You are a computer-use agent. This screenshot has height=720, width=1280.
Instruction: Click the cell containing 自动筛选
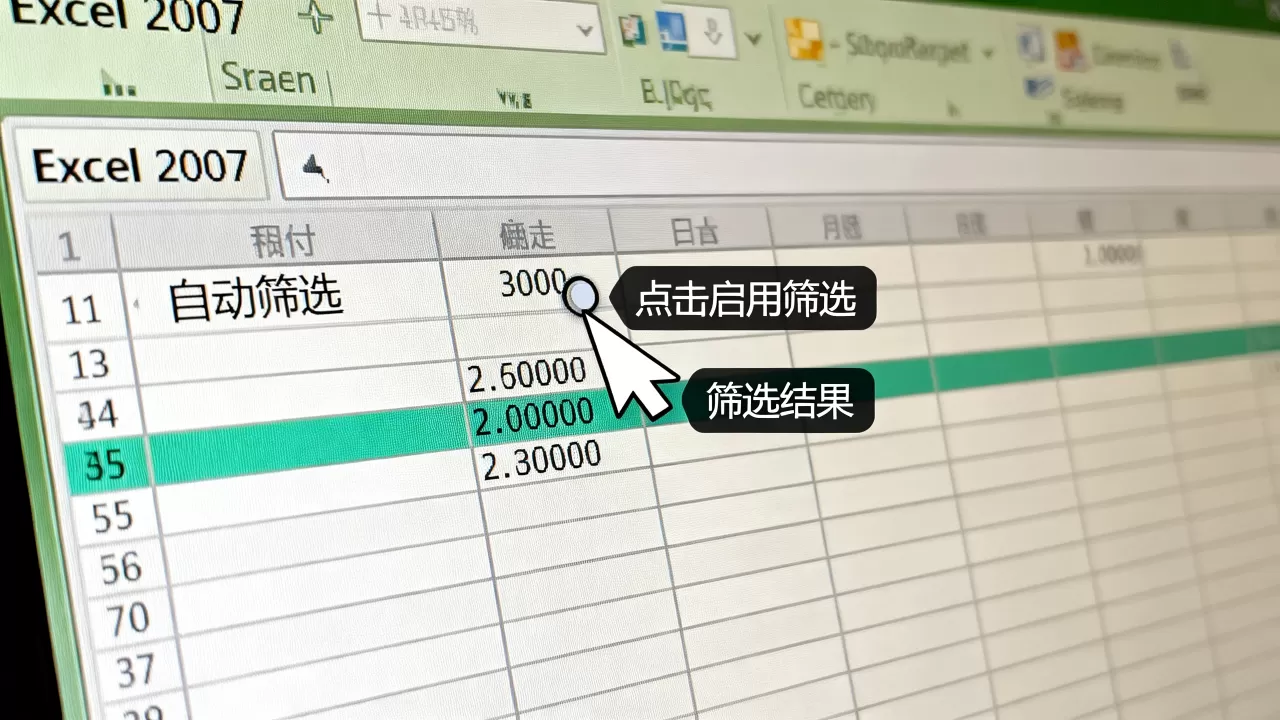[x=286, y=300]
